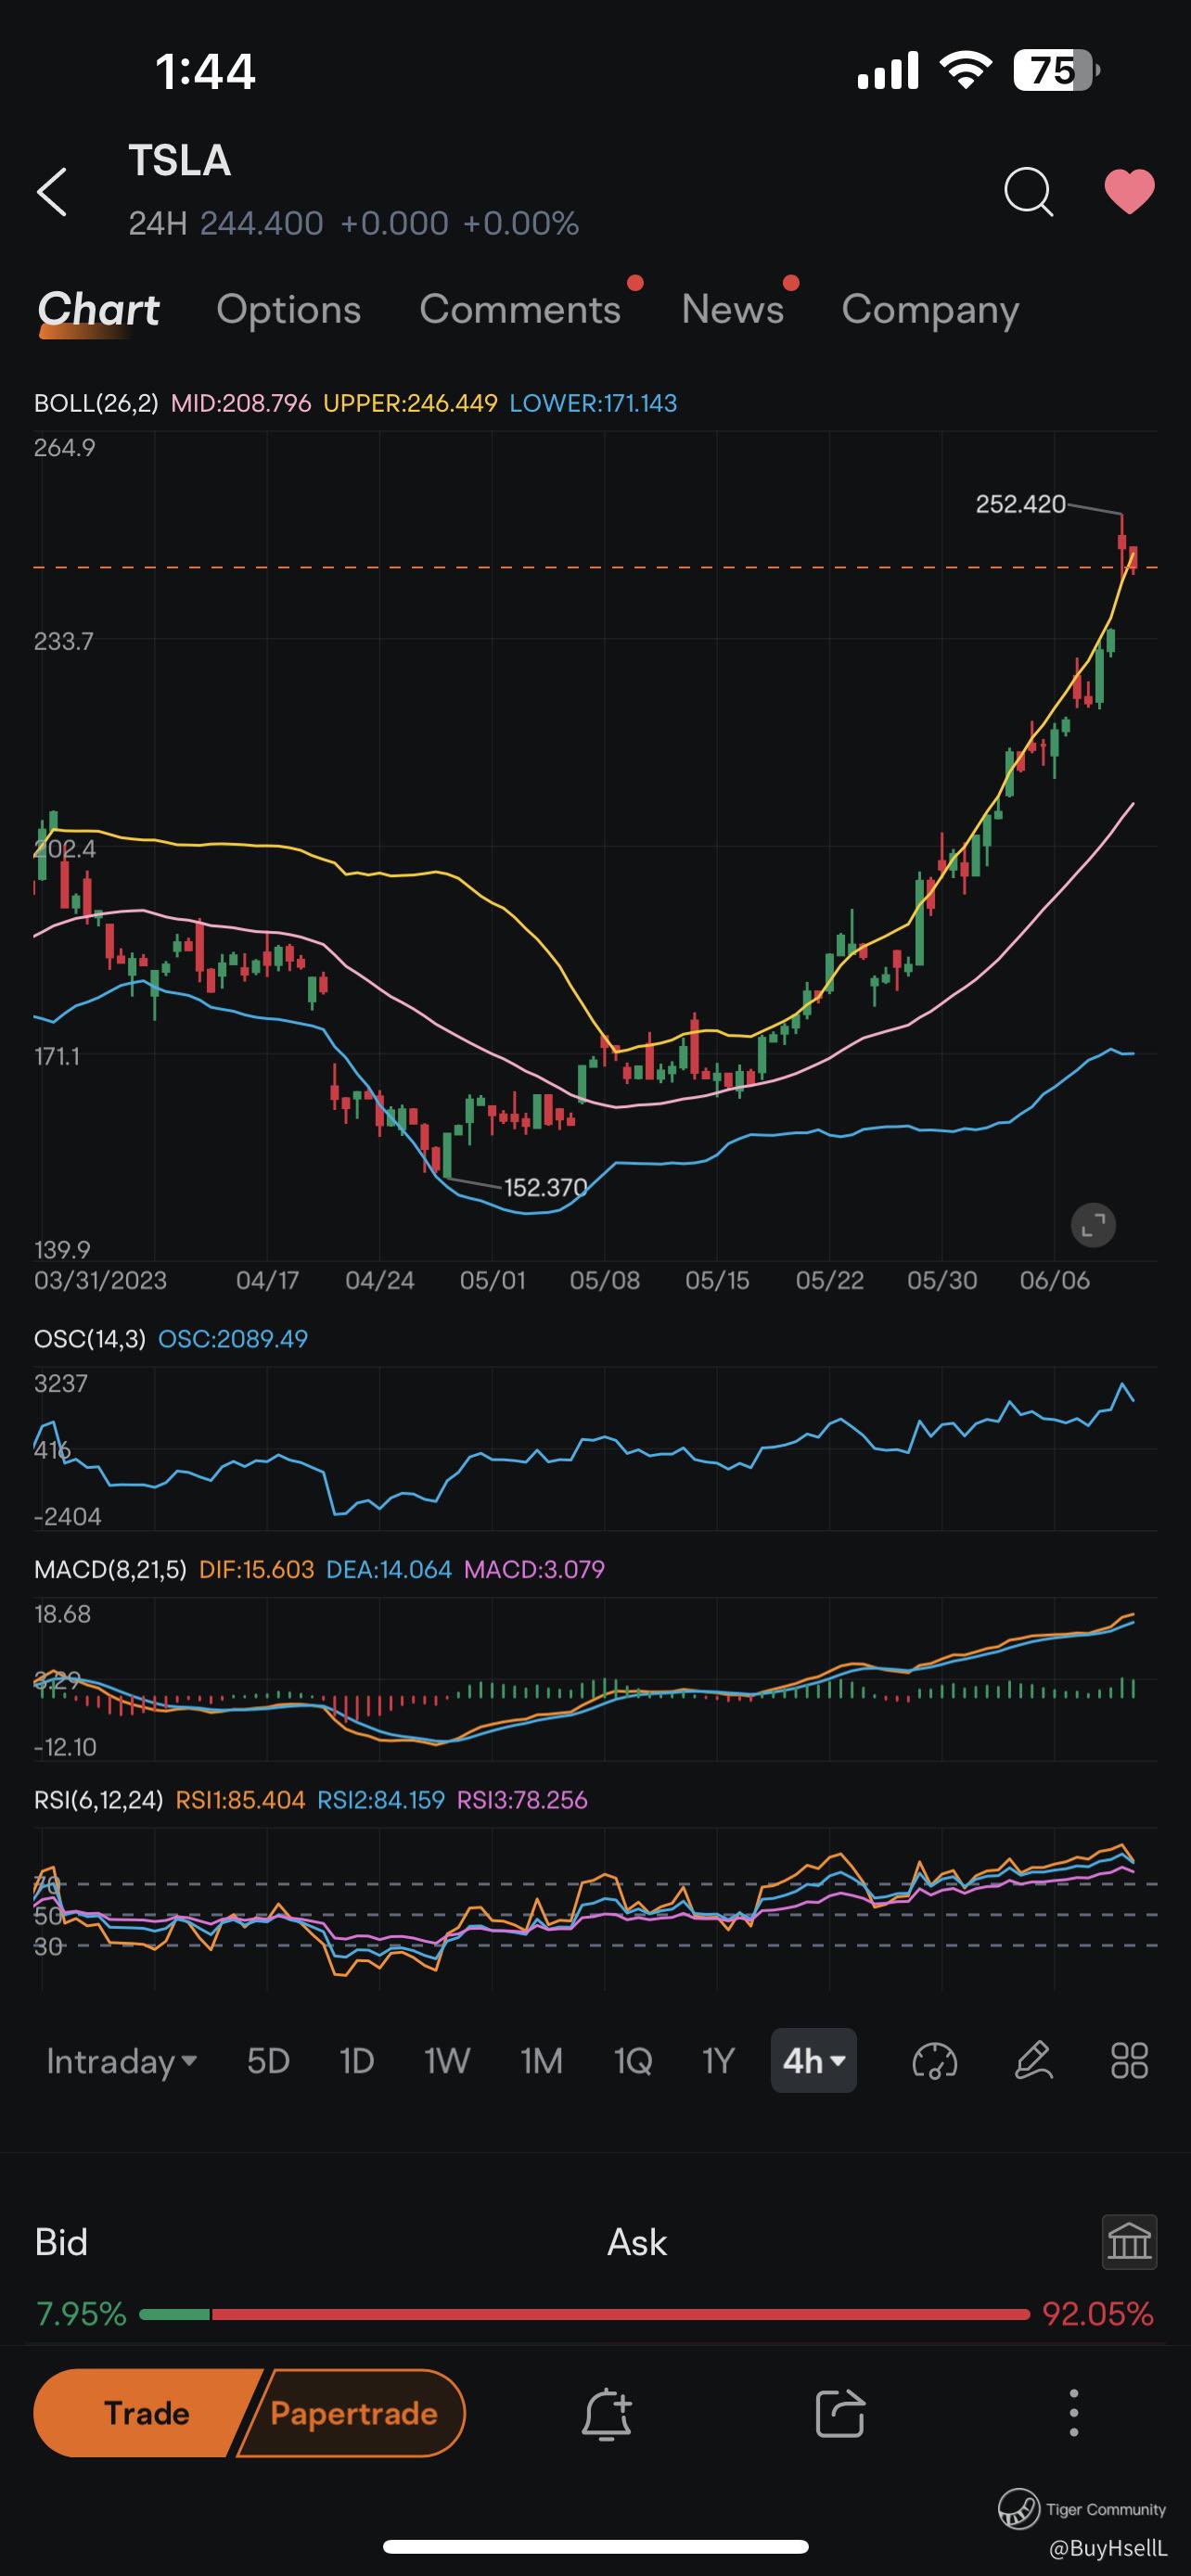Tap the MACD:3.079 value
Screen dimensions: 1191x2576
pyautogui.click(x=534, y=1569)
